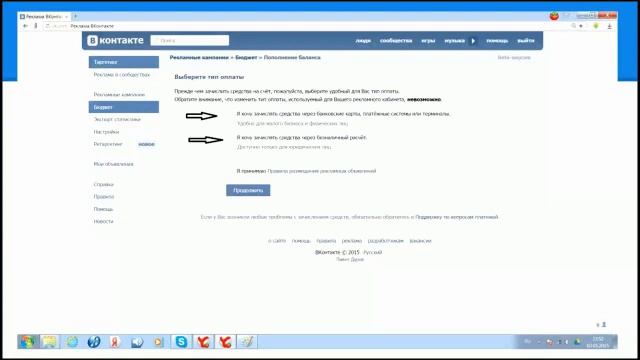Open сообщества in the header
This screenshot has height=360, width=640.
[396, 41]
